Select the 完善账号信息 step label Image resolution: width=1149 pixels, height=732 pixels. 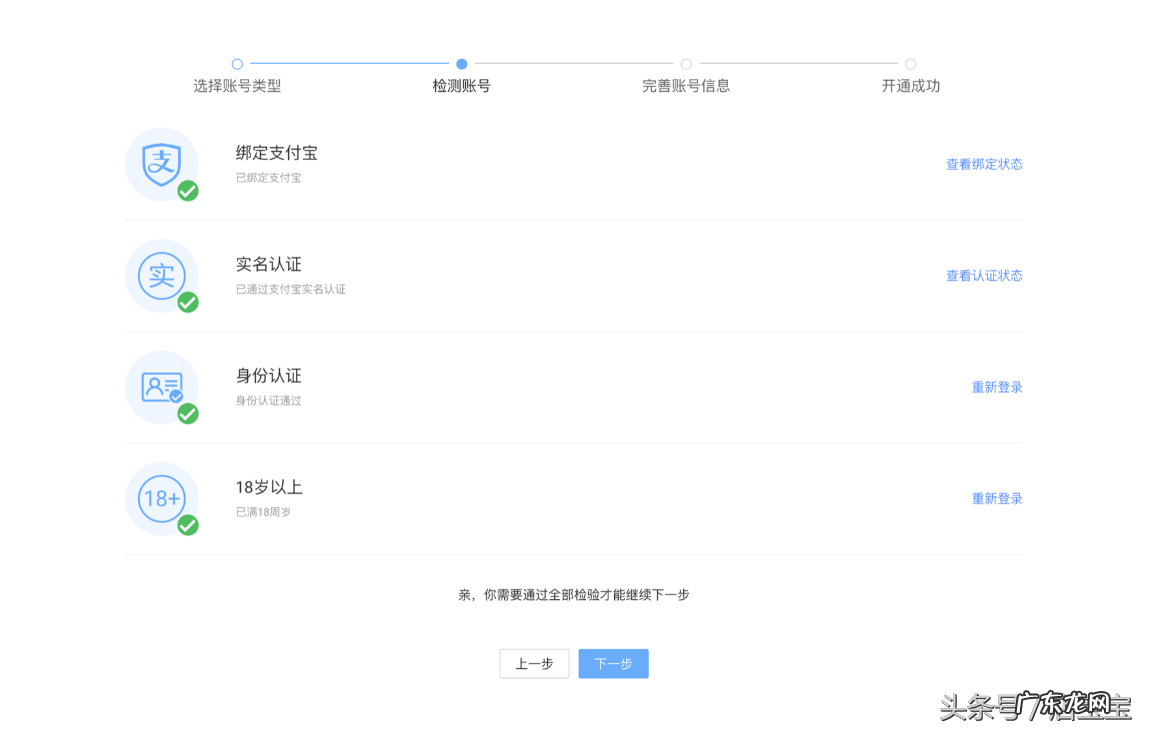point(686,87)
